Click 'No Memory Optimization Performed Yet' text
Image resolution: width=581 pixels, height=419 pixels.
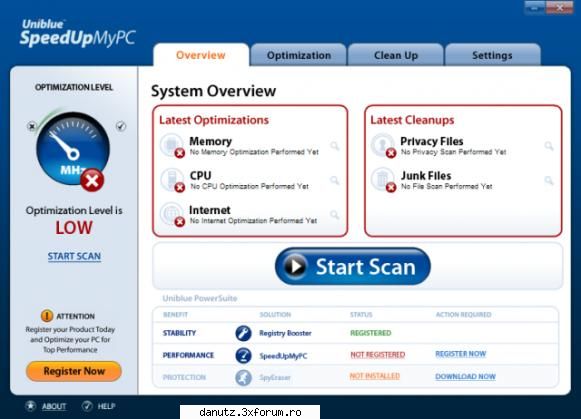[x=254, y=152]
